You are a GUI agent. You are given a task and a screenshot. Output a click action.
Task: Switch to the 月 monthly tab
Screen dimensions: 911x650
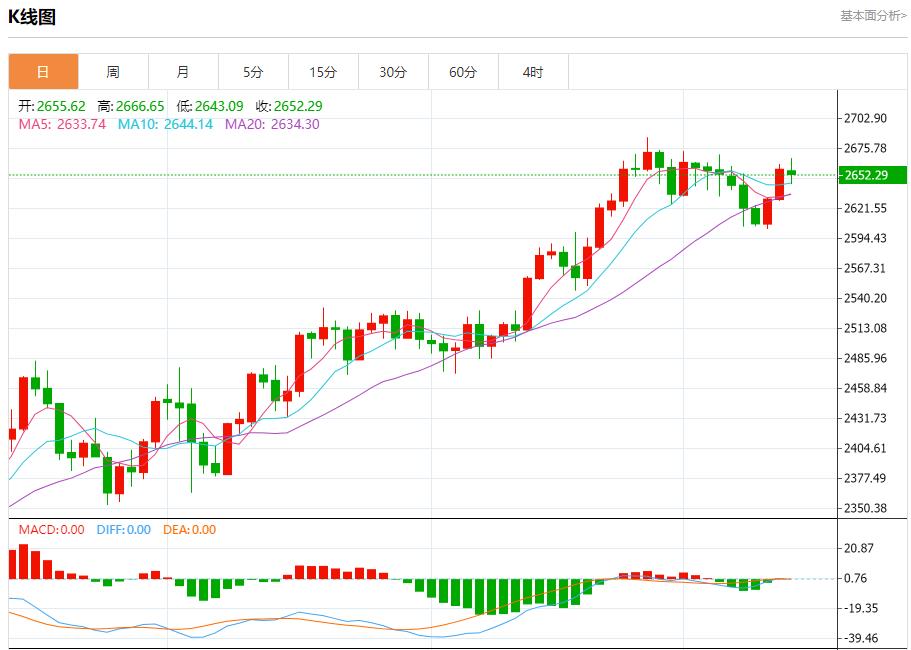183,72
